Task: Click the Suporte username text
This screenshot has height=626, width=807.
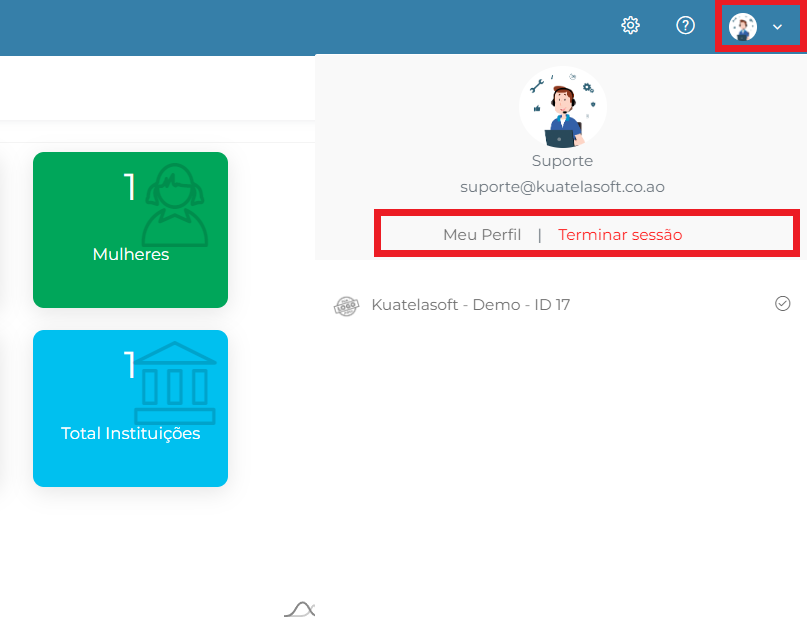Action: click(562, 161)
